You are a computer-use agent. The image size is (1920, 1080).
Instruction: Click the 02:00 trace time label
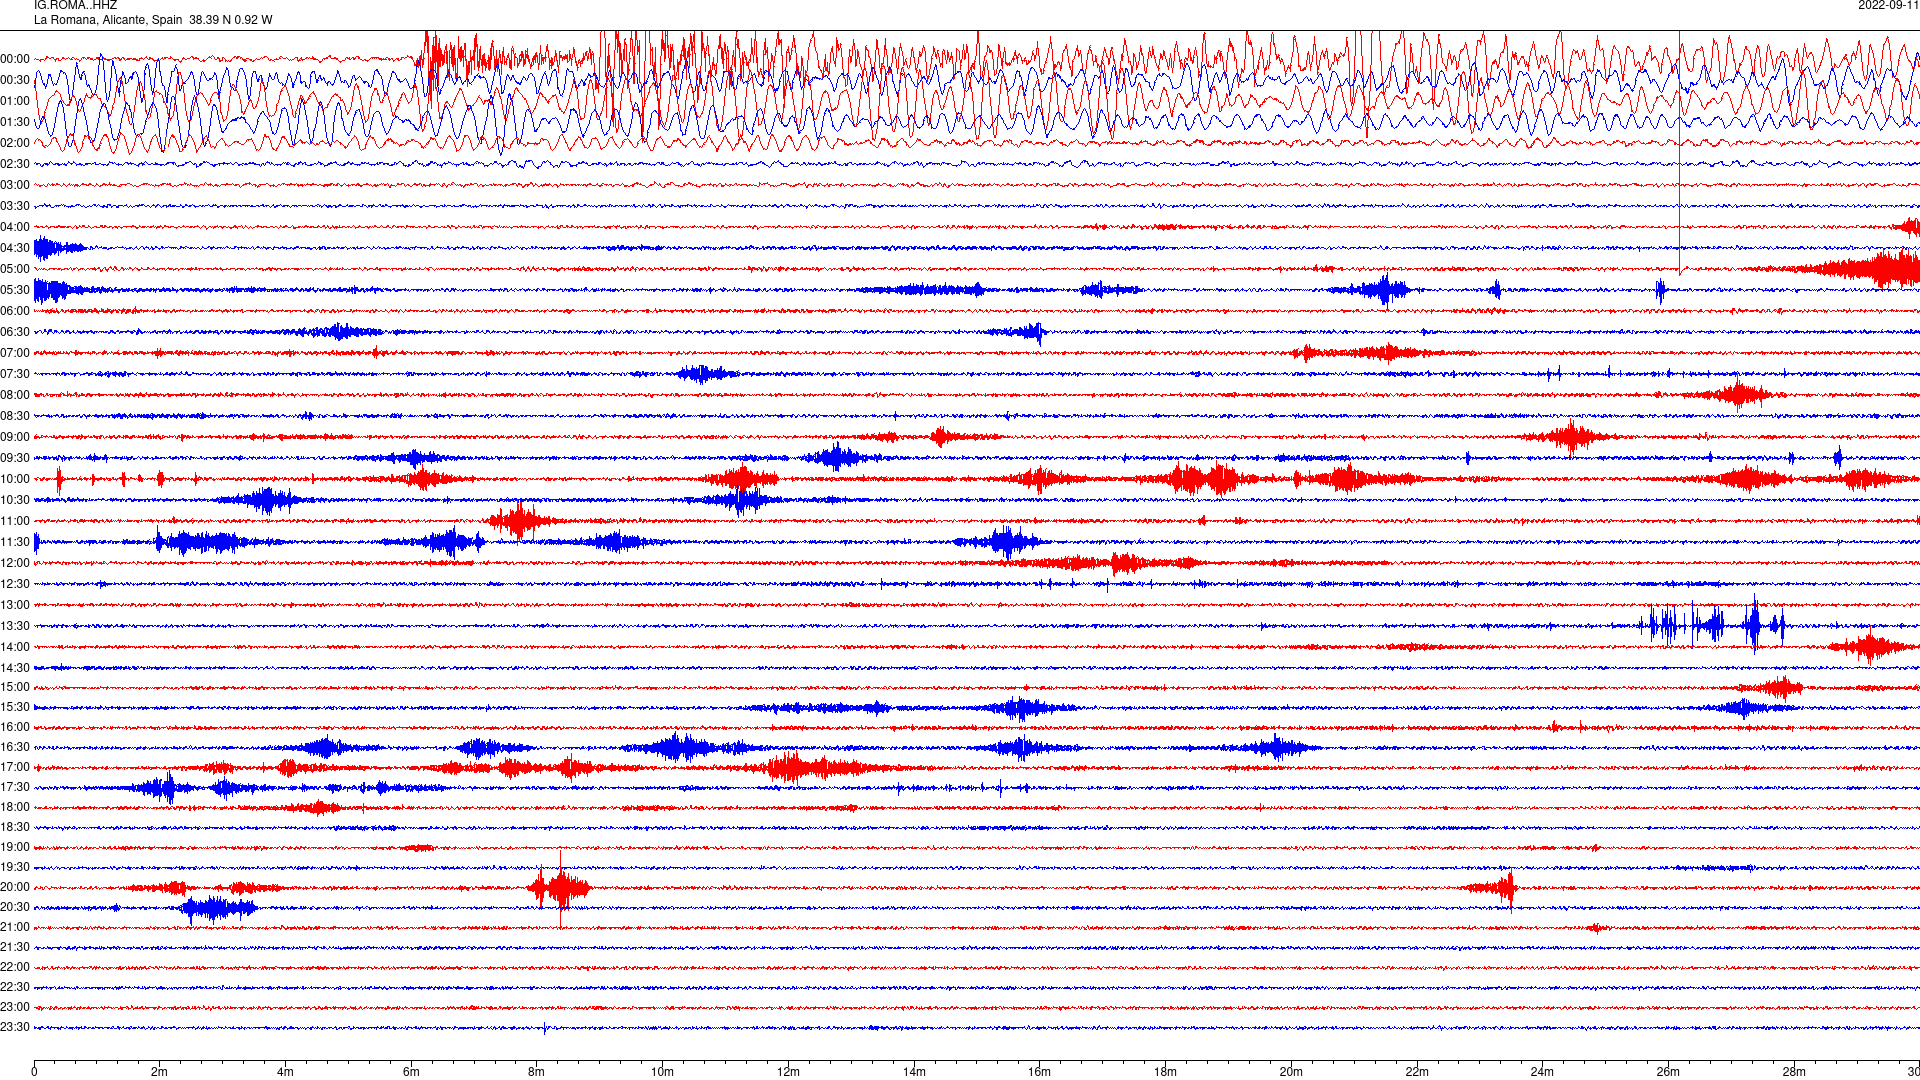tap(15, 143)
